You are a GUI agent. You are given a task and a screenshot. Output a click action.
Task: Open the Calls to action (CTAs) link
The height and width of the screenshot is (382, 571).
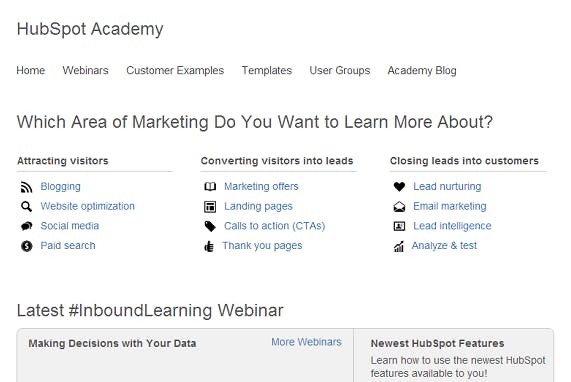(275, 226)
